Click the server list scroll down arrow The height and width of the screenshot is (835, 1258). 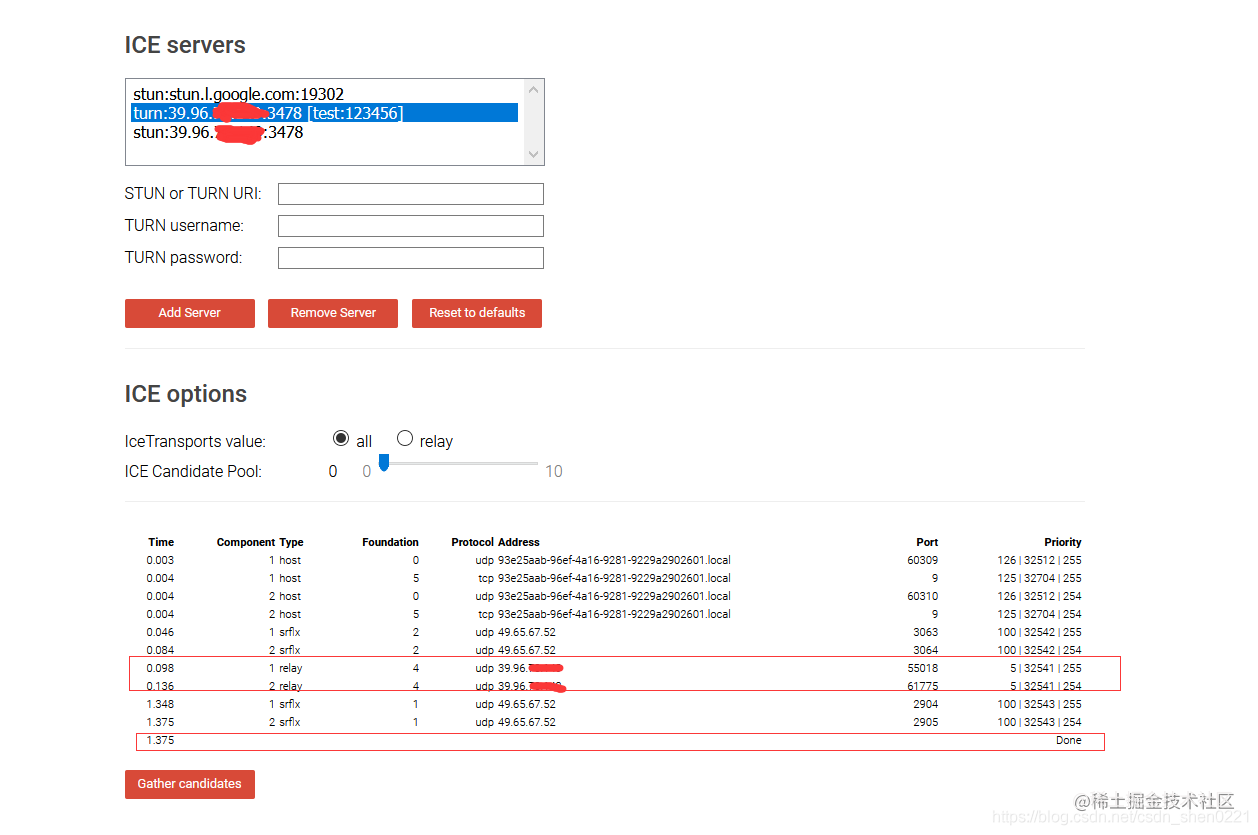click(x=534, y=154)
